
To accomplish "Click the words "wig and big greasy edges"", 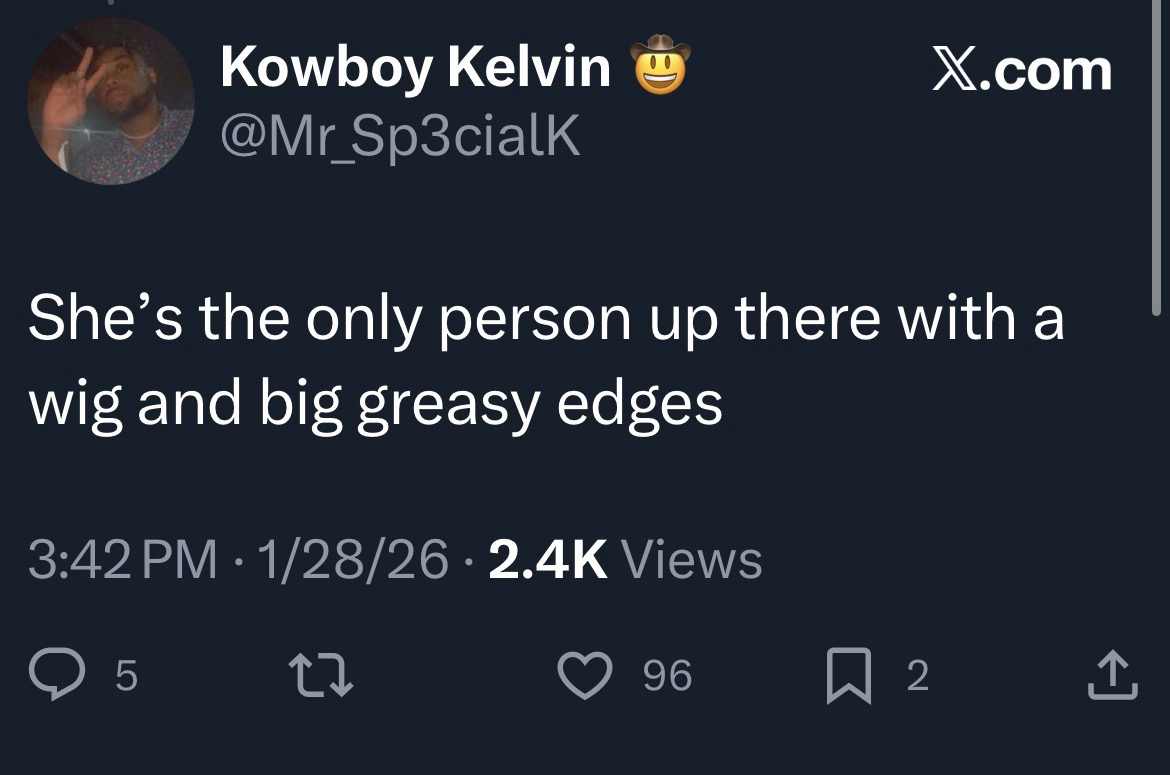I will (375, 403).
